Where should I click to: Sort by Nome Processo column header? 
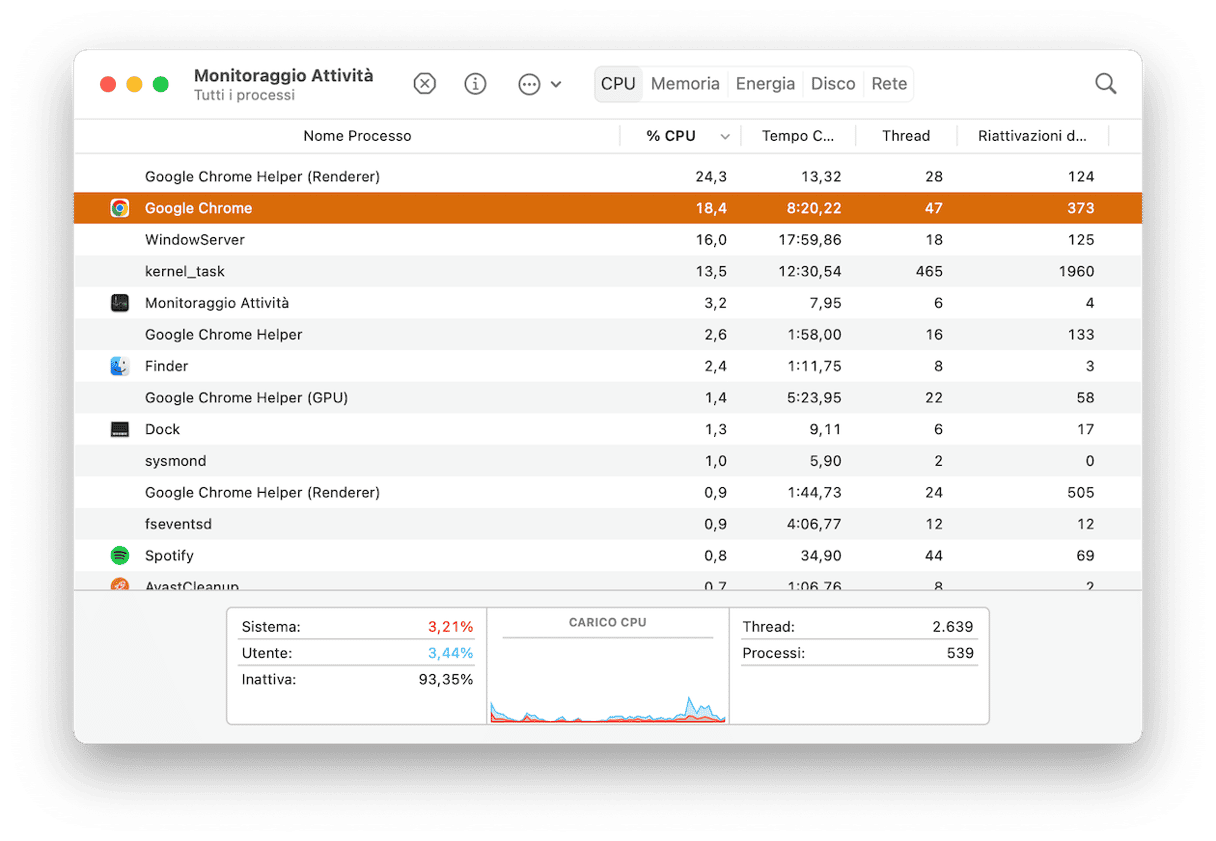[x=357, y=136]
